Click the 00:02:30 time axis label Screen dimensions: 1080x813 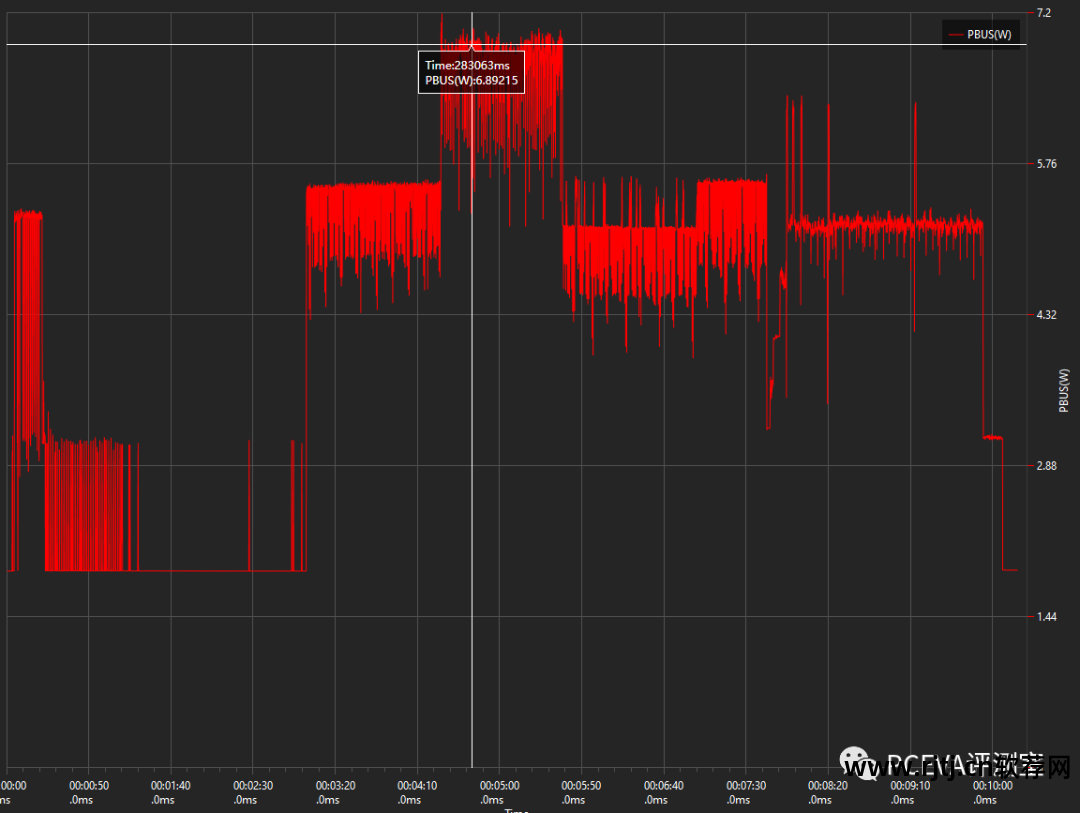[x=253, y=787]
